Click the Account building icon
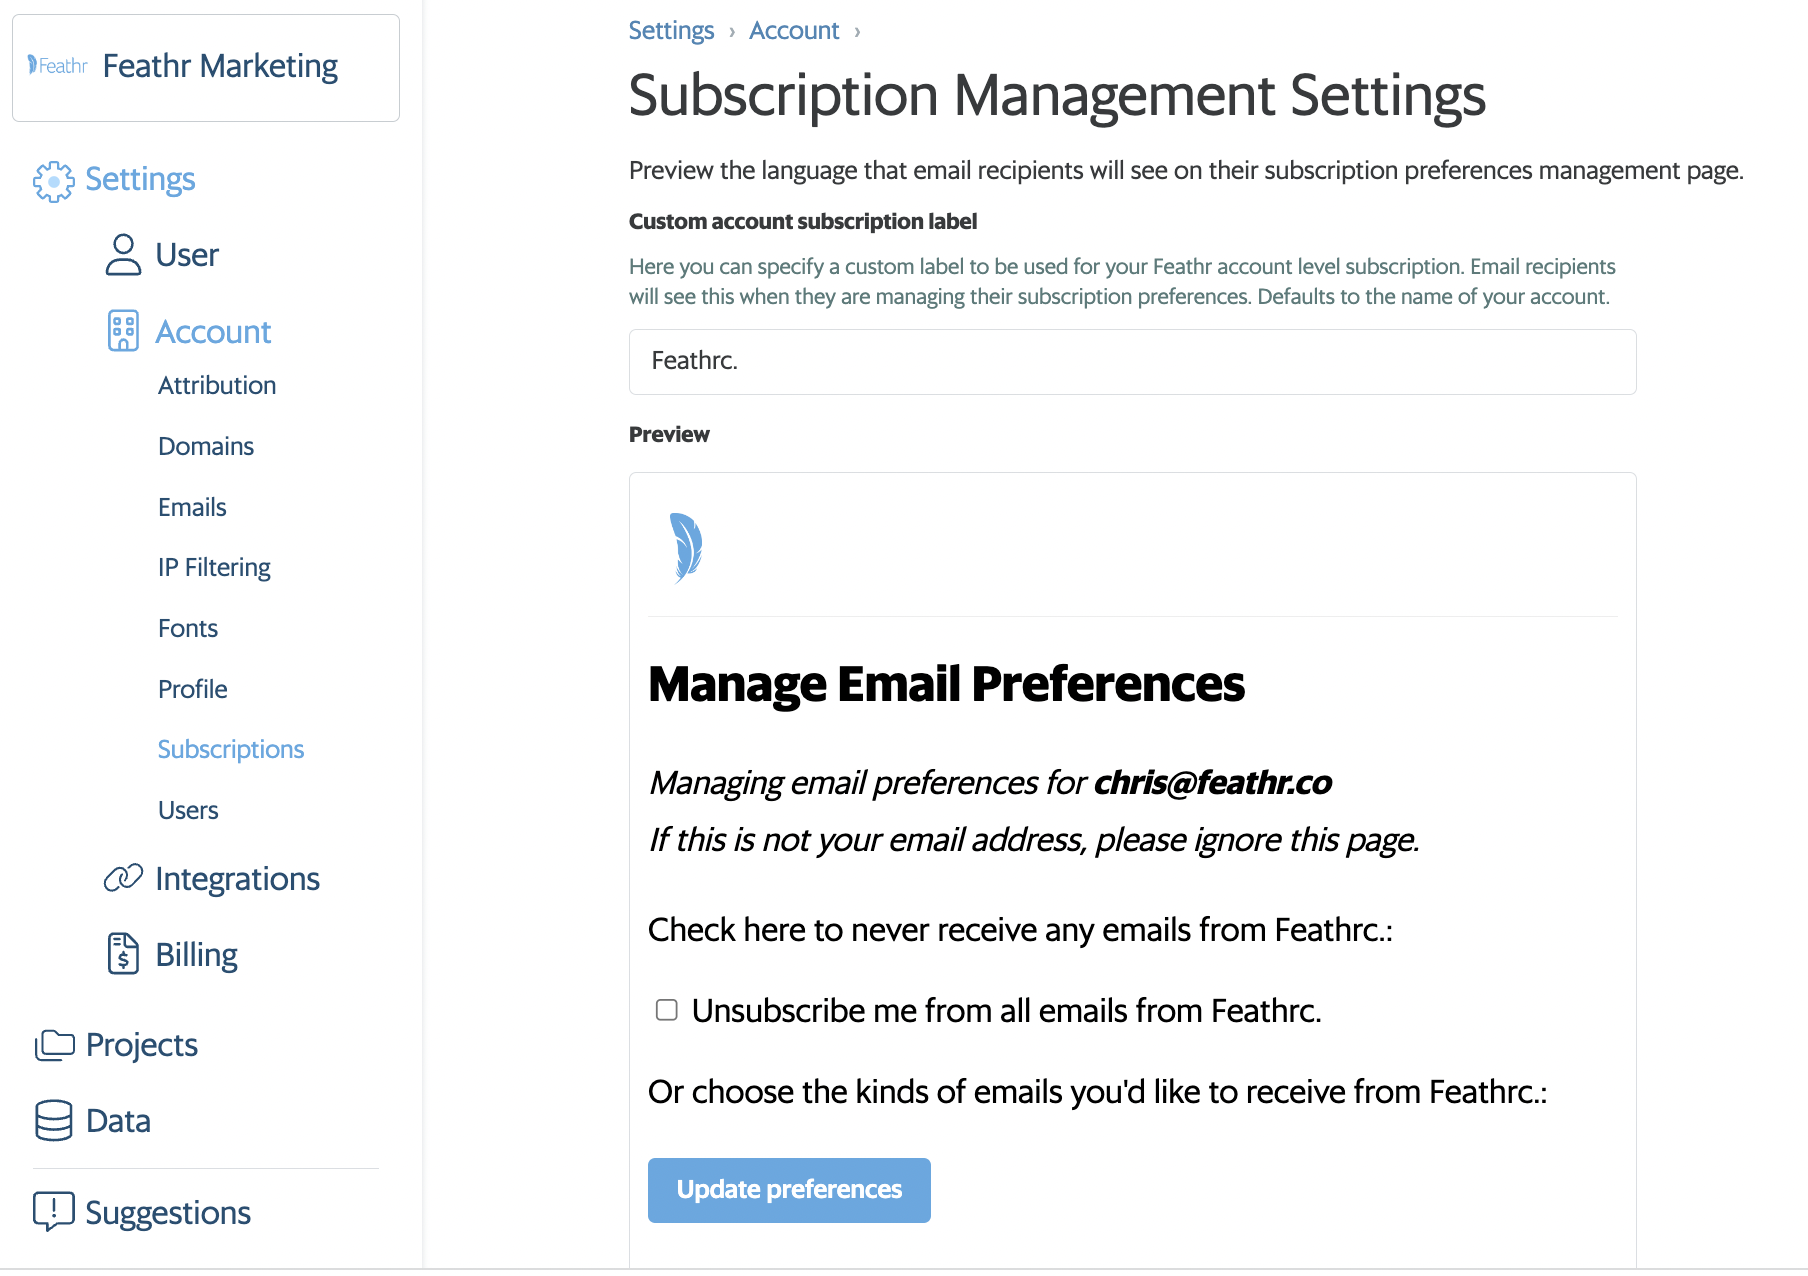This screenshot has width=1808, height=1276. 123,331
